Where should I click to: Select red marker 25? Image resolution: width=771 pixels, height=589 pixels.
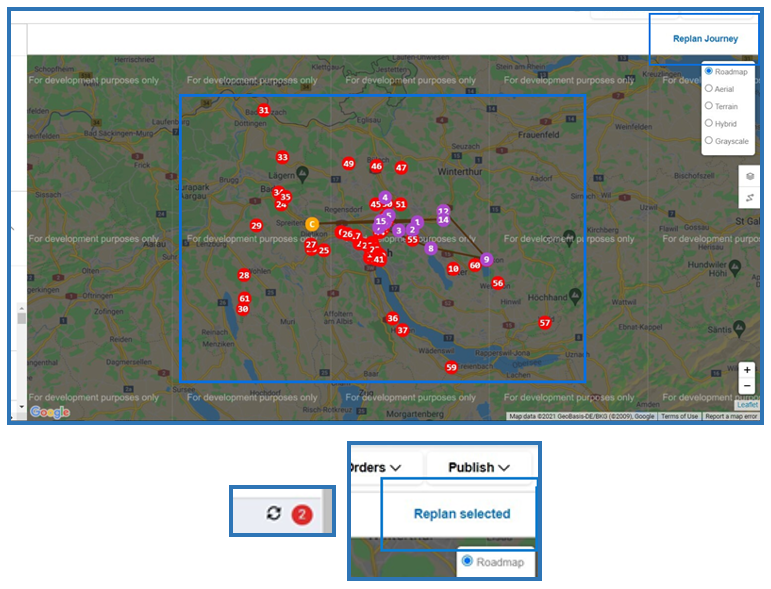[x=324, y=251]
